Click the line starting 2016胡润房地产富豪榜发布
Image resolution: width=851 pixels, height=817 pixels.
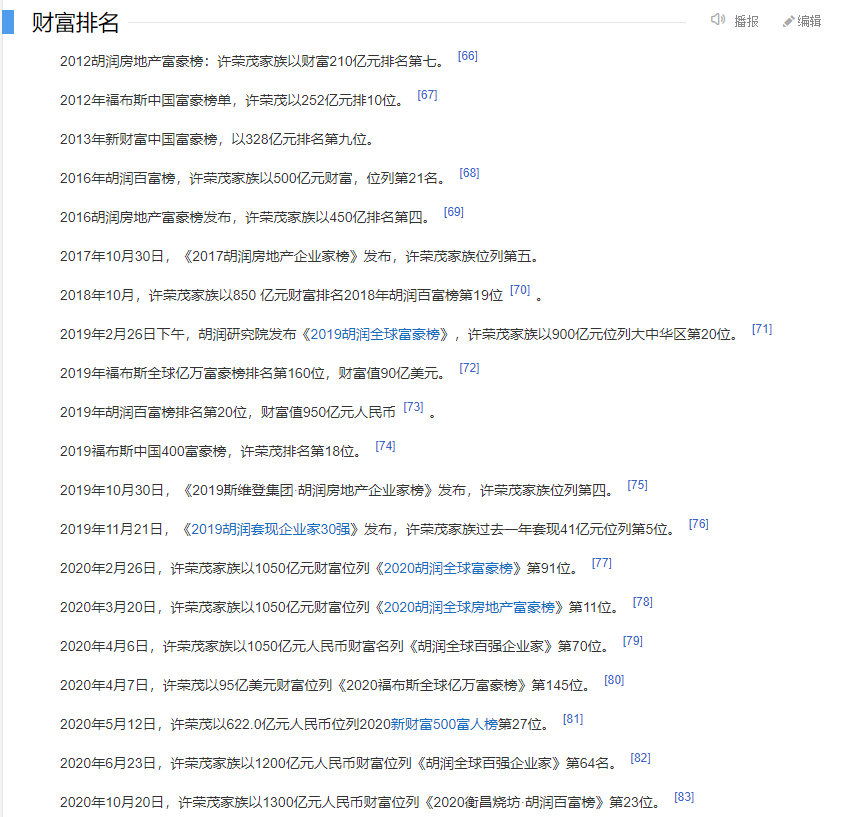click(x=245, y=218)
